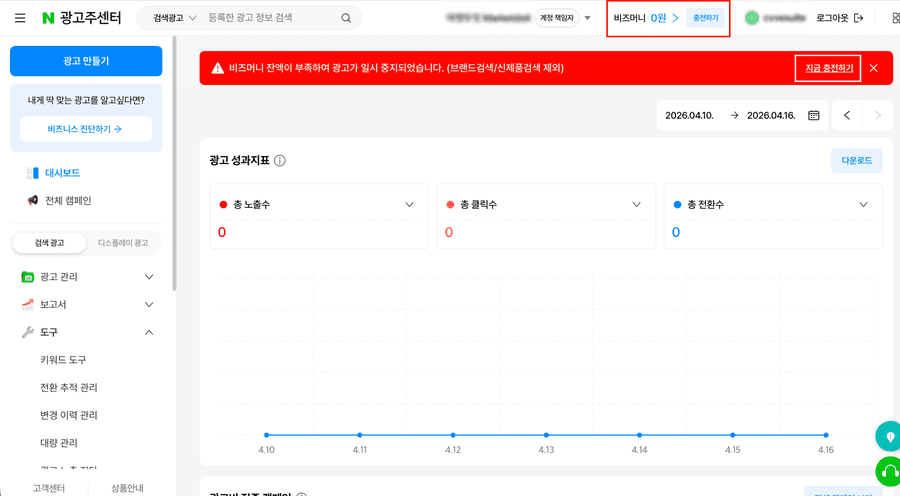Click the sidebar vertical scrollbar
This screenshot has height=496, width=900.
point(174,164)
